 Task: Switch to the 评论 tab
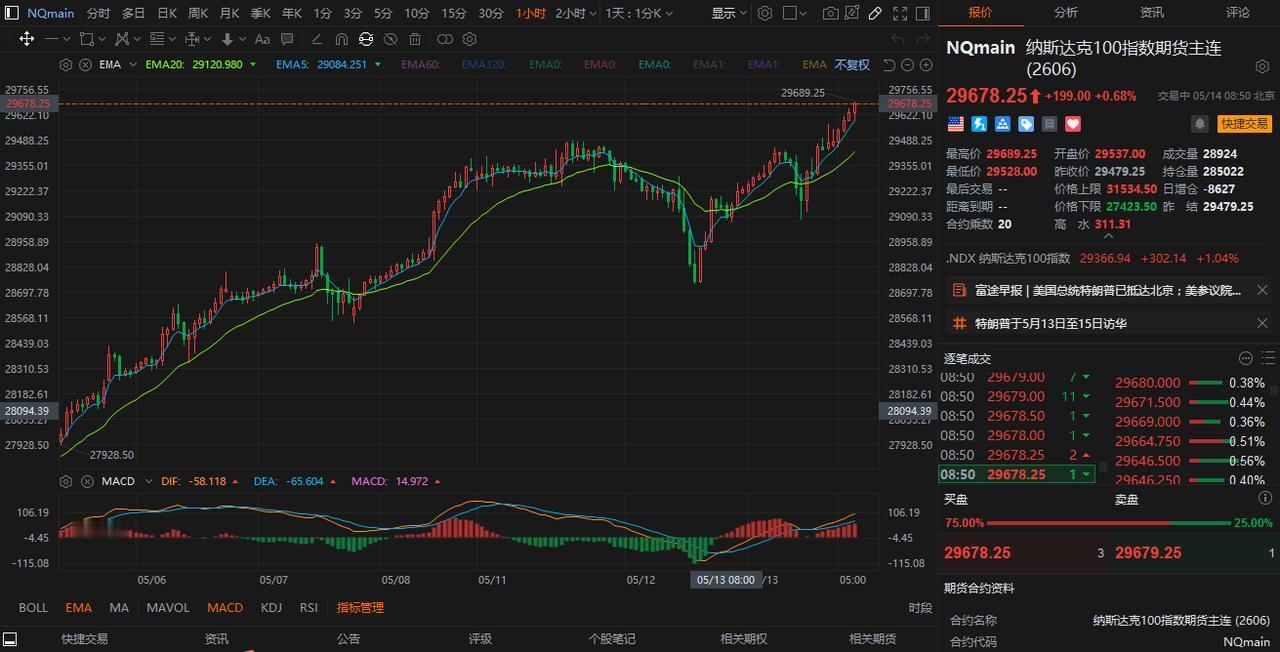1238,13
